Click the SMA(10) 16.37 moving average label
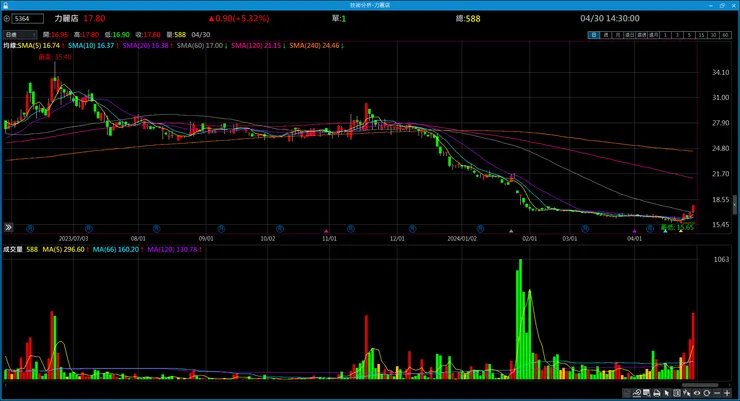This screenshot has height=401, width=740. coord(93,46)
